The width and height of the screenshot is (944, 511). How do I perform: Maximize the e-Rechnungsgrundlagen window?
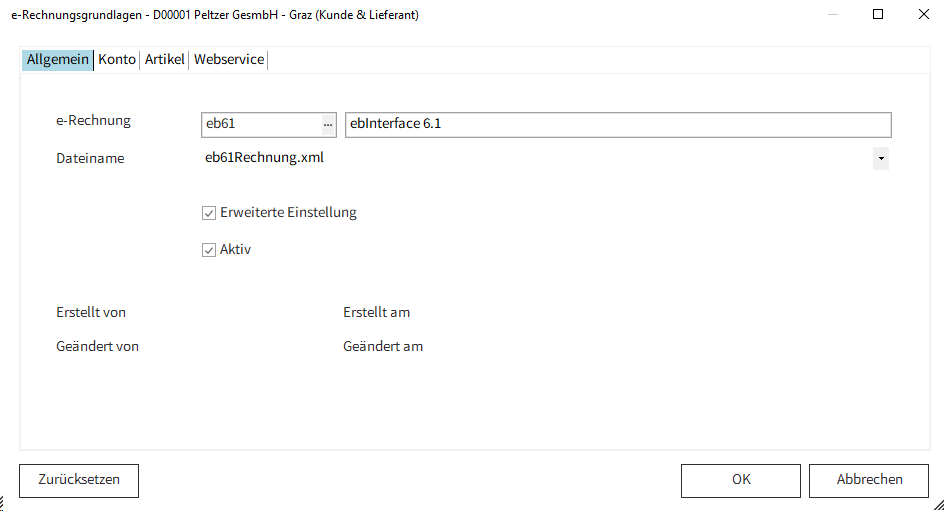878,15
